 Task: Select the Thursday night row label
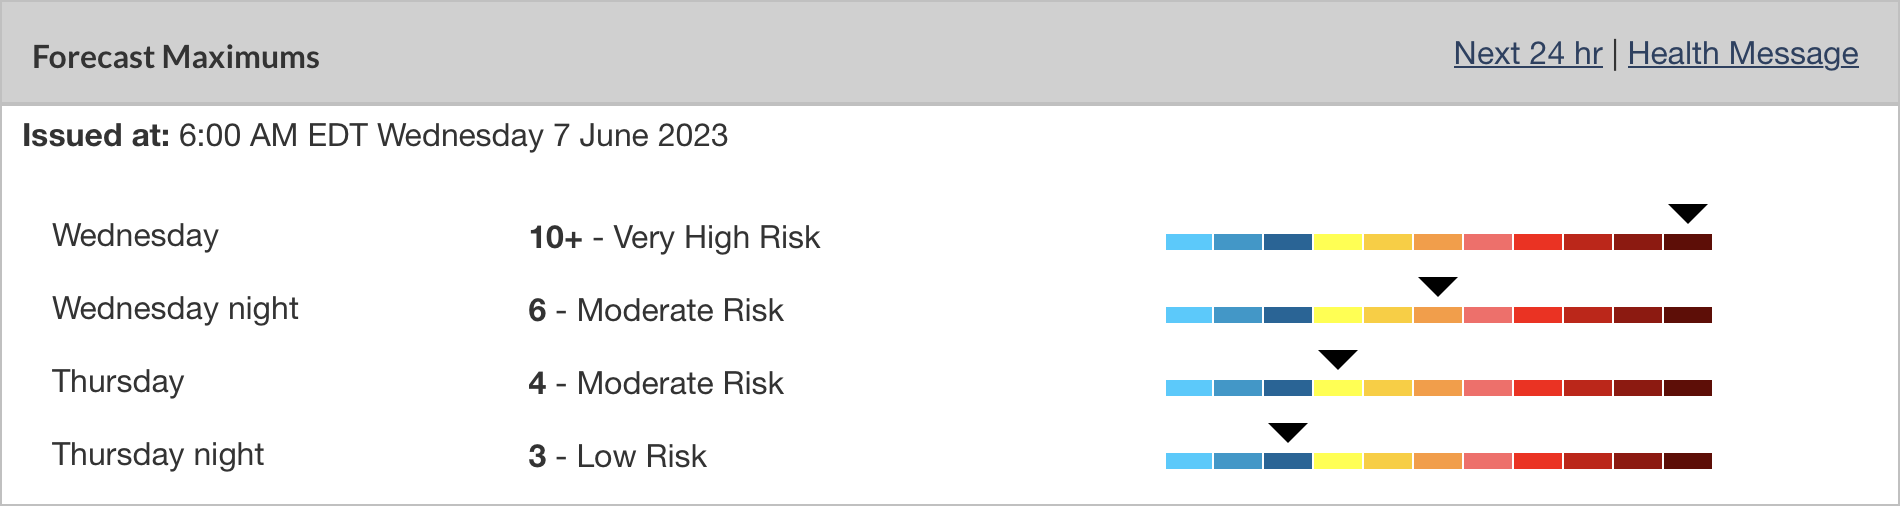158,455
